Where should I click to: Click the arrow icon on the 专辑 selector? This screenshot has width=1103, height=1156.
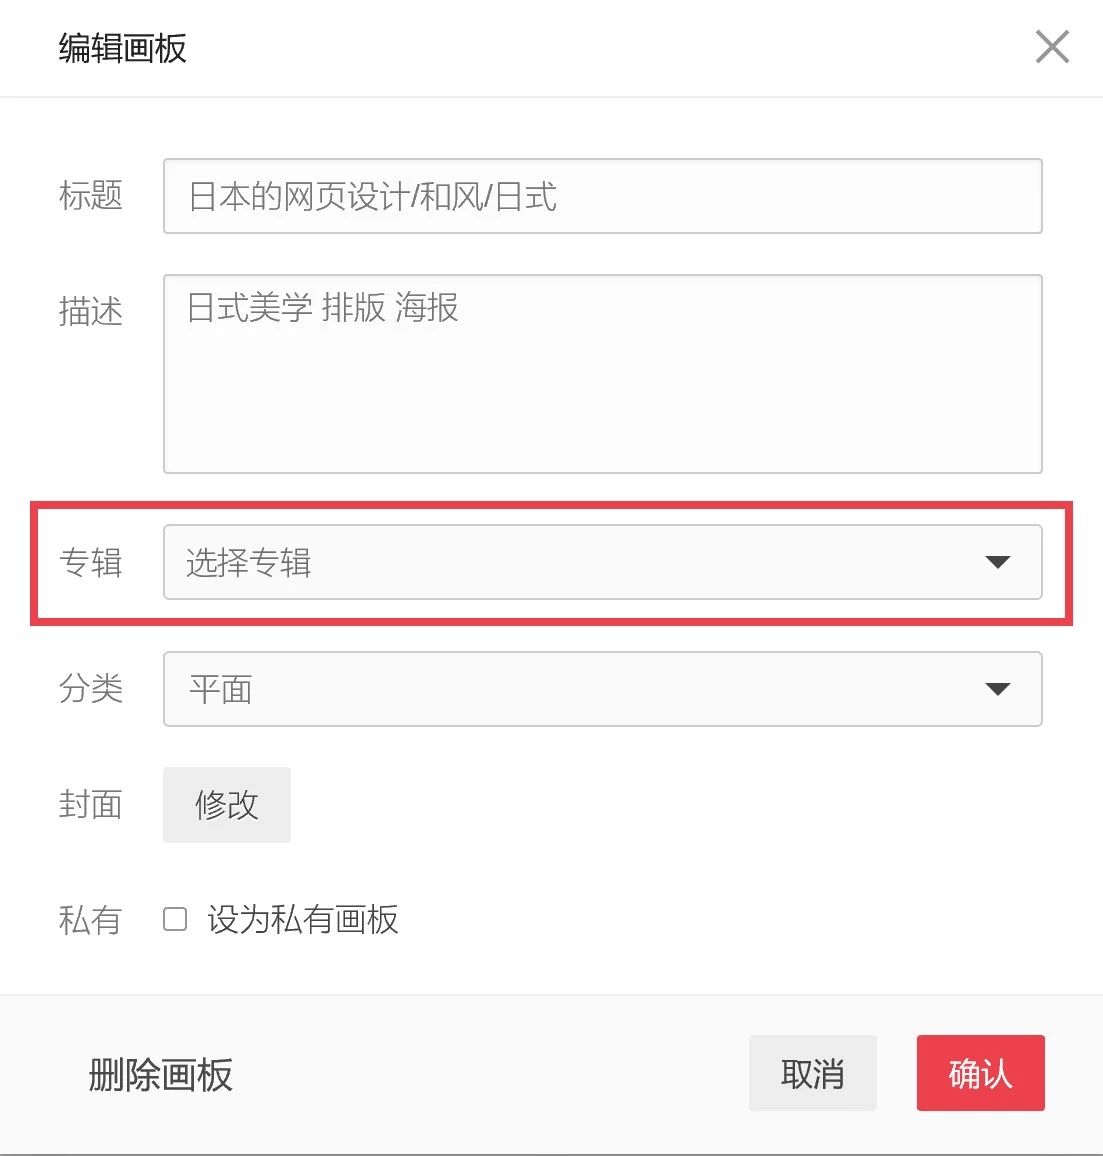[x=998, y=563]
